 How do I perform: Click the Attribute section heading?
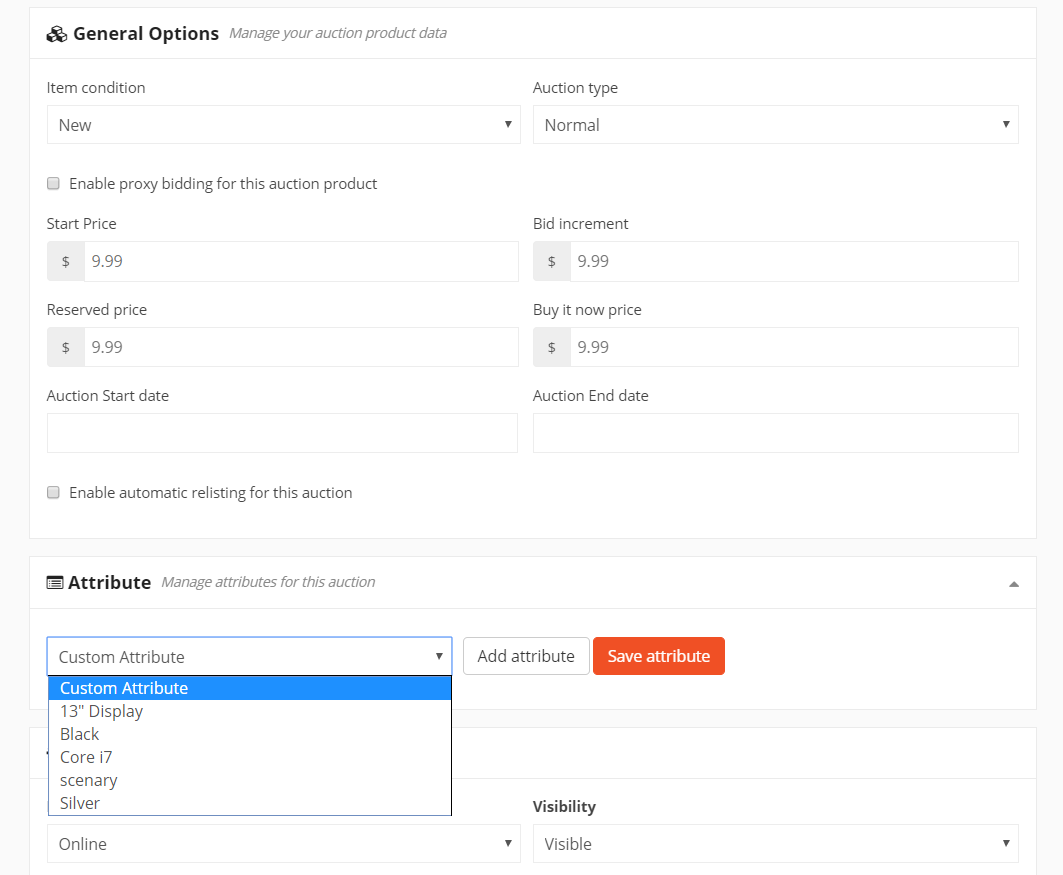click(x=109, y=583)
